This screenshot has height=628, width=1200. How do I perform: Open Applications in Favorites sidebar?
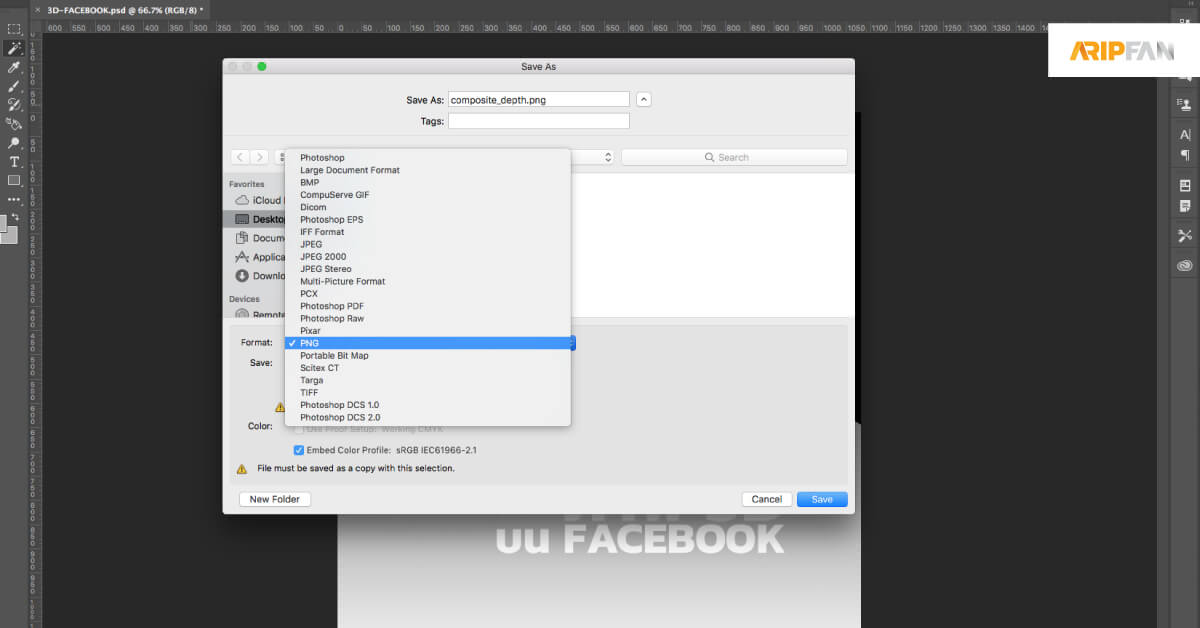tap(258, 257)
